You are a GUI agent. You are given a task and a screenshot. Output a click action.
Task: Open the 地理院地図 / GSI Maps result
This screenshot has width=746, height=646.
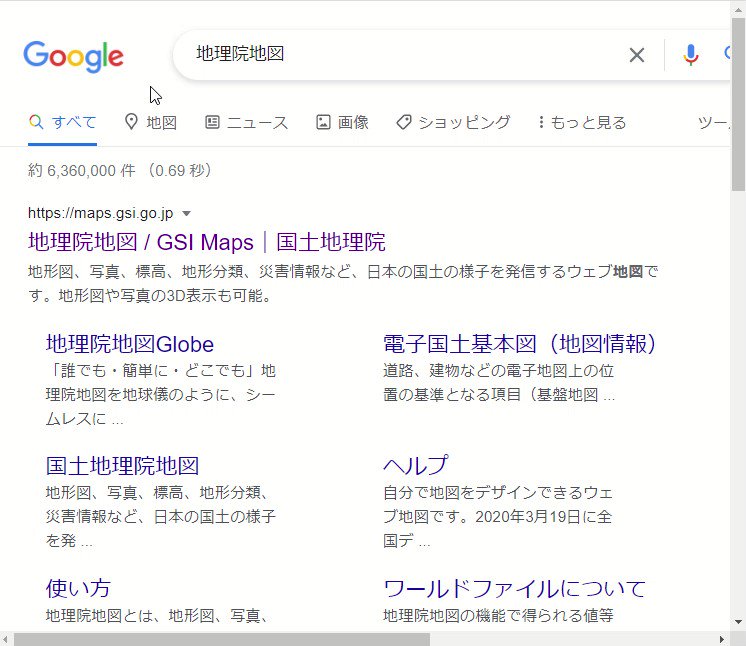[207, 242]
